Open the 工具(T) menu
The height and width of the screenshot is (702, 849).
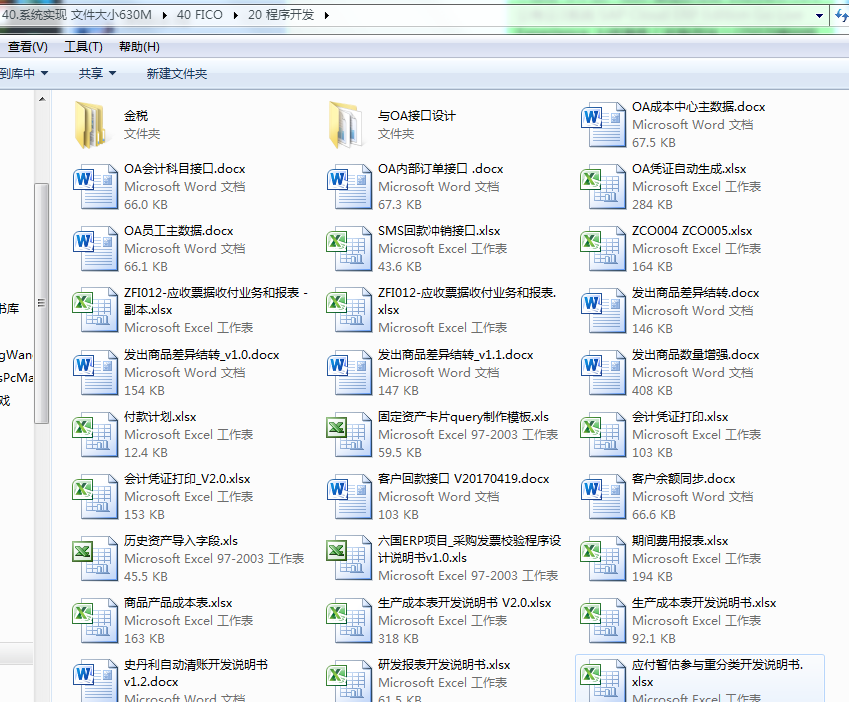tap(83, 47)
